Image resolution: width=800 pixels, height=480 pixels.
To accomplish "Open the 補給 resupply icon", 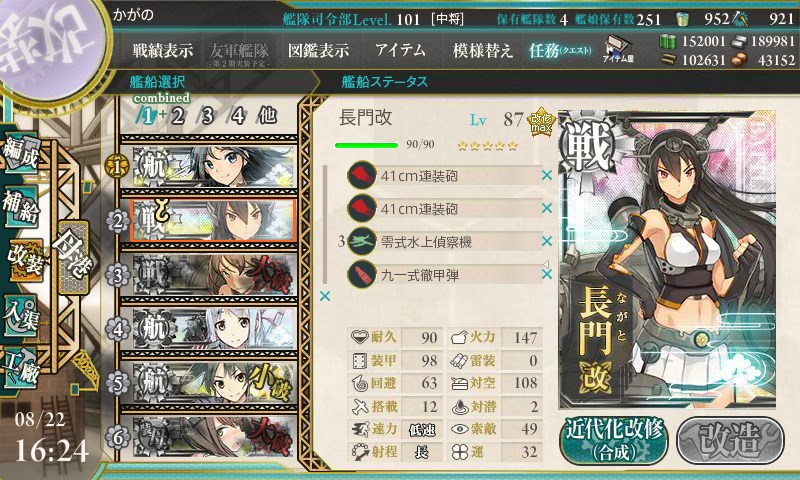I will pyautogui.click(x=20, y=207).
